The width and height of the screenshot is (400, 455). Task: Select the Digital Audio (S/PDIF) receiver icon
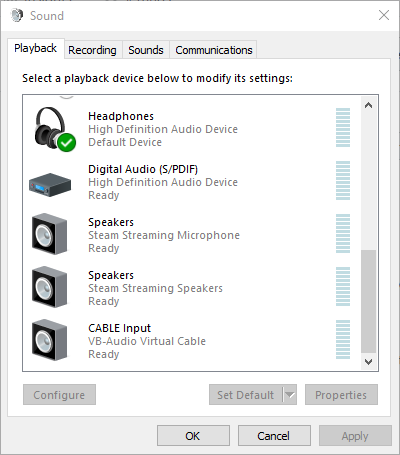click(50, 185)
